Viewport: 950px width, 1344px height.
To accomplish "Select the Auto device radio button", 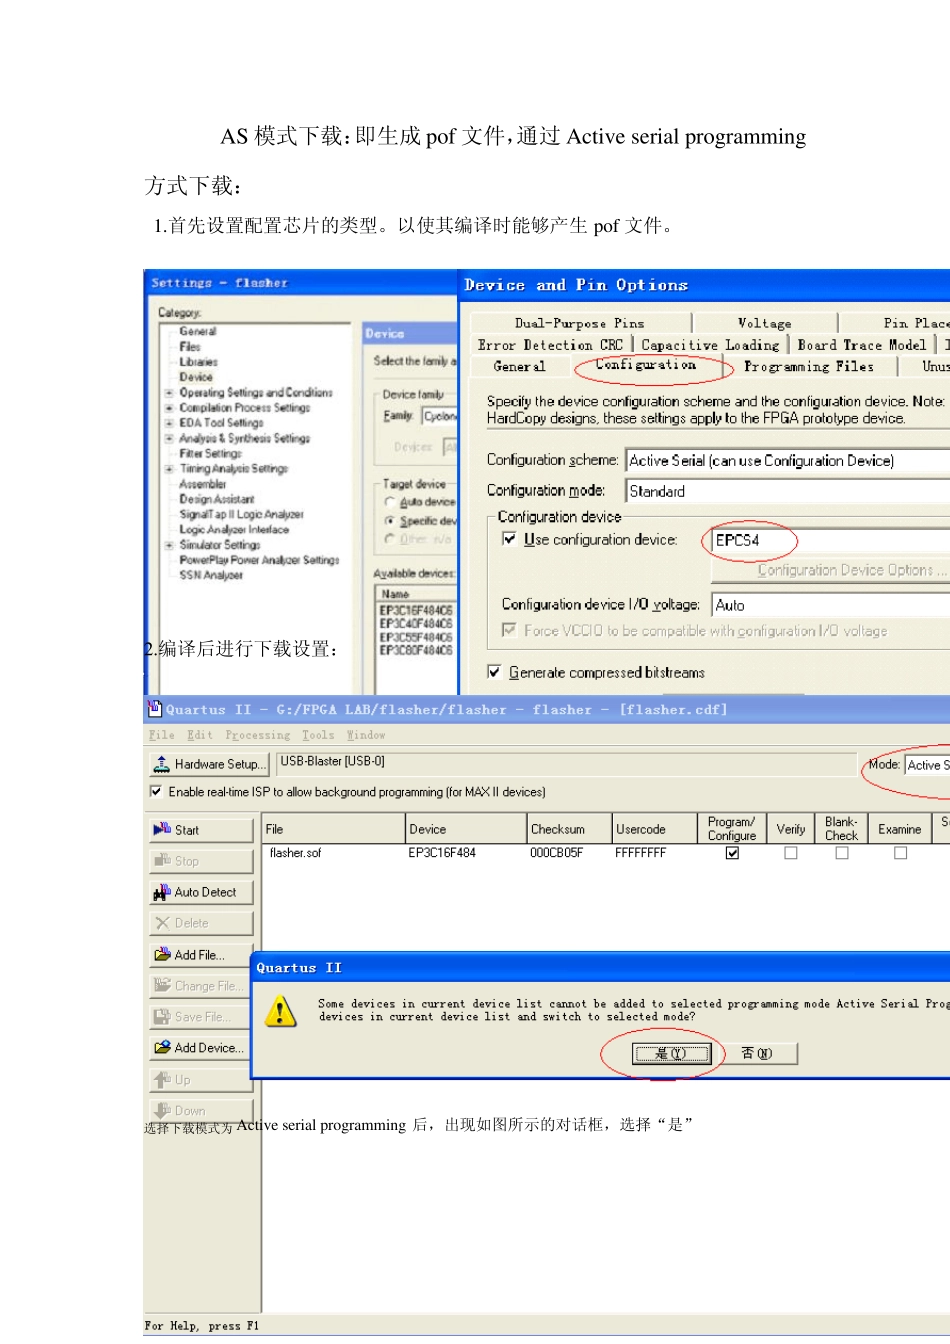I will pos(390,502).
